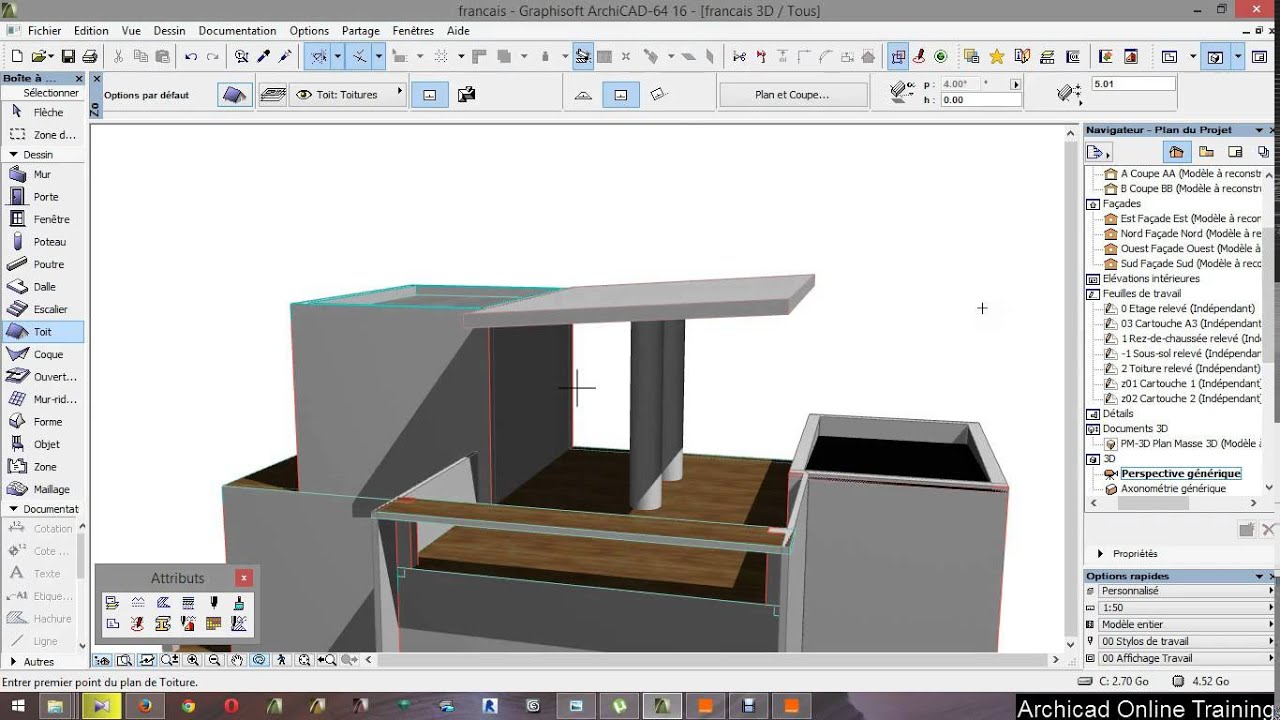Click the Undo arrow icon
The width and height of the screenshot is (1280, 720).
191,57
